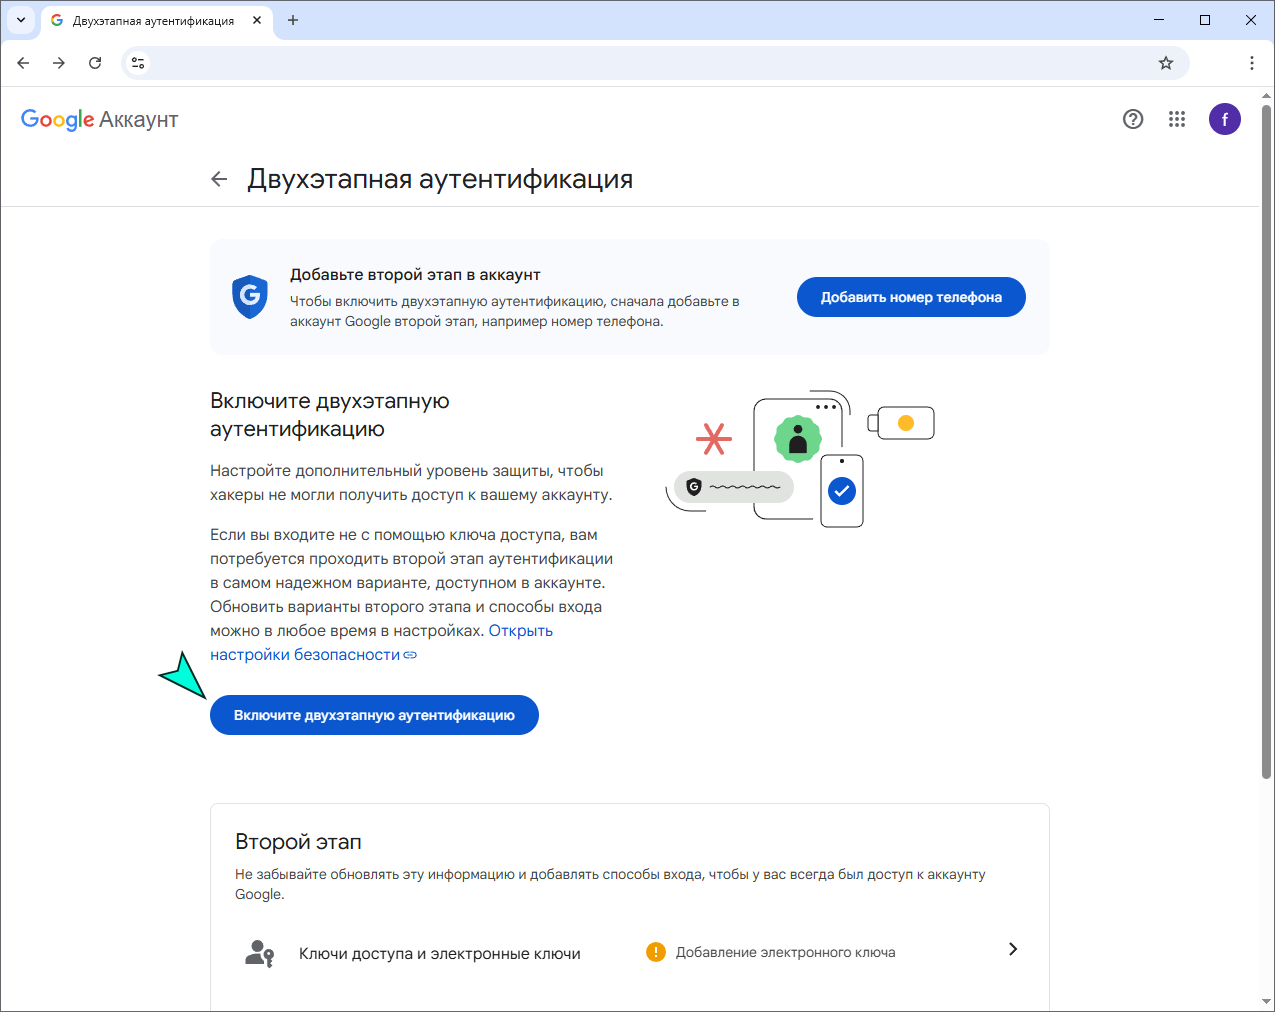Open Help via the question mark icon
The width and height of the screenshot is (1275, 1012).
(1133, 119)
